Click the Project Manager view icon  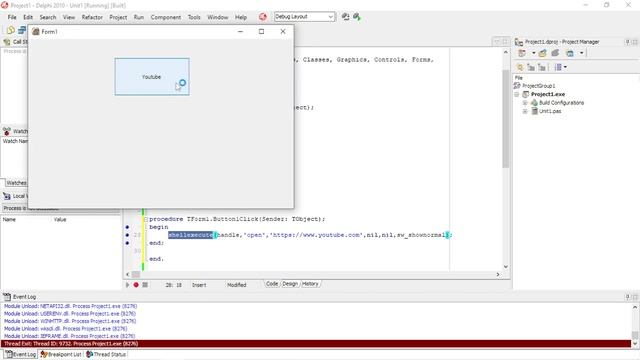coord(570,53)
